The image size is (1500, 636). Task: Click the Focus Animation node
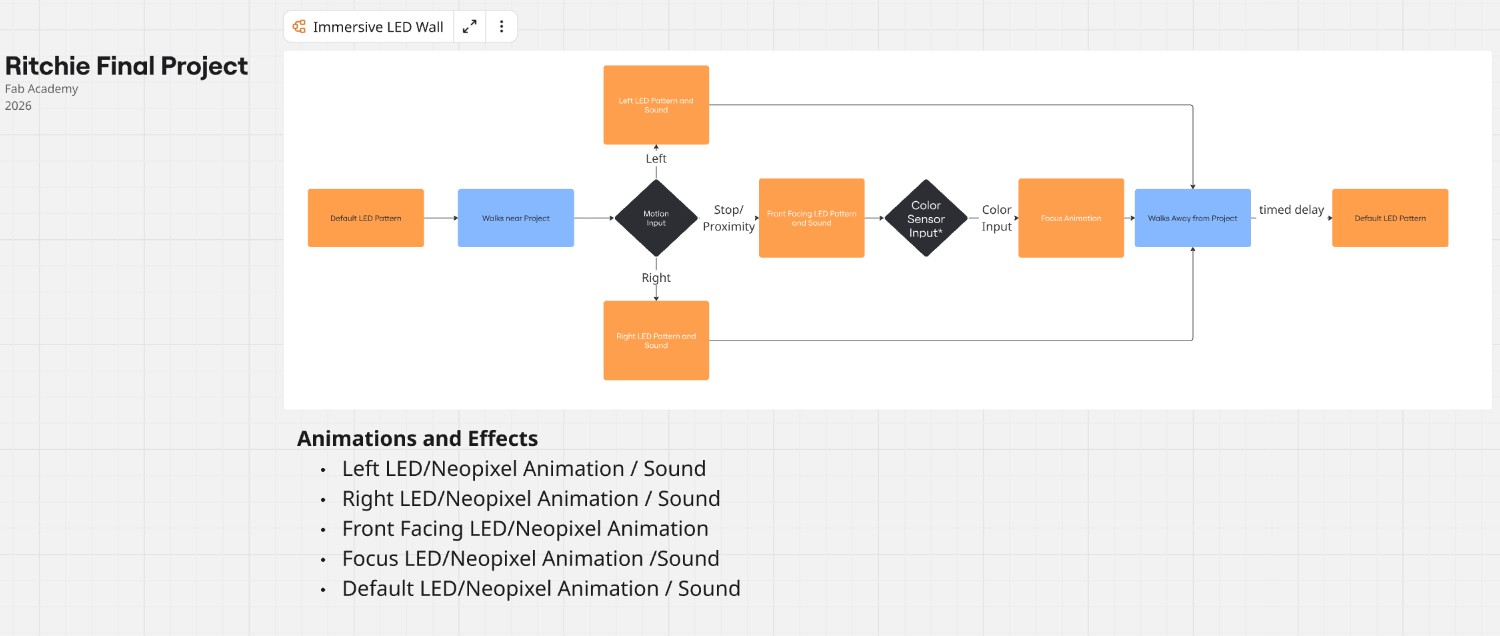coord(1071,218)
